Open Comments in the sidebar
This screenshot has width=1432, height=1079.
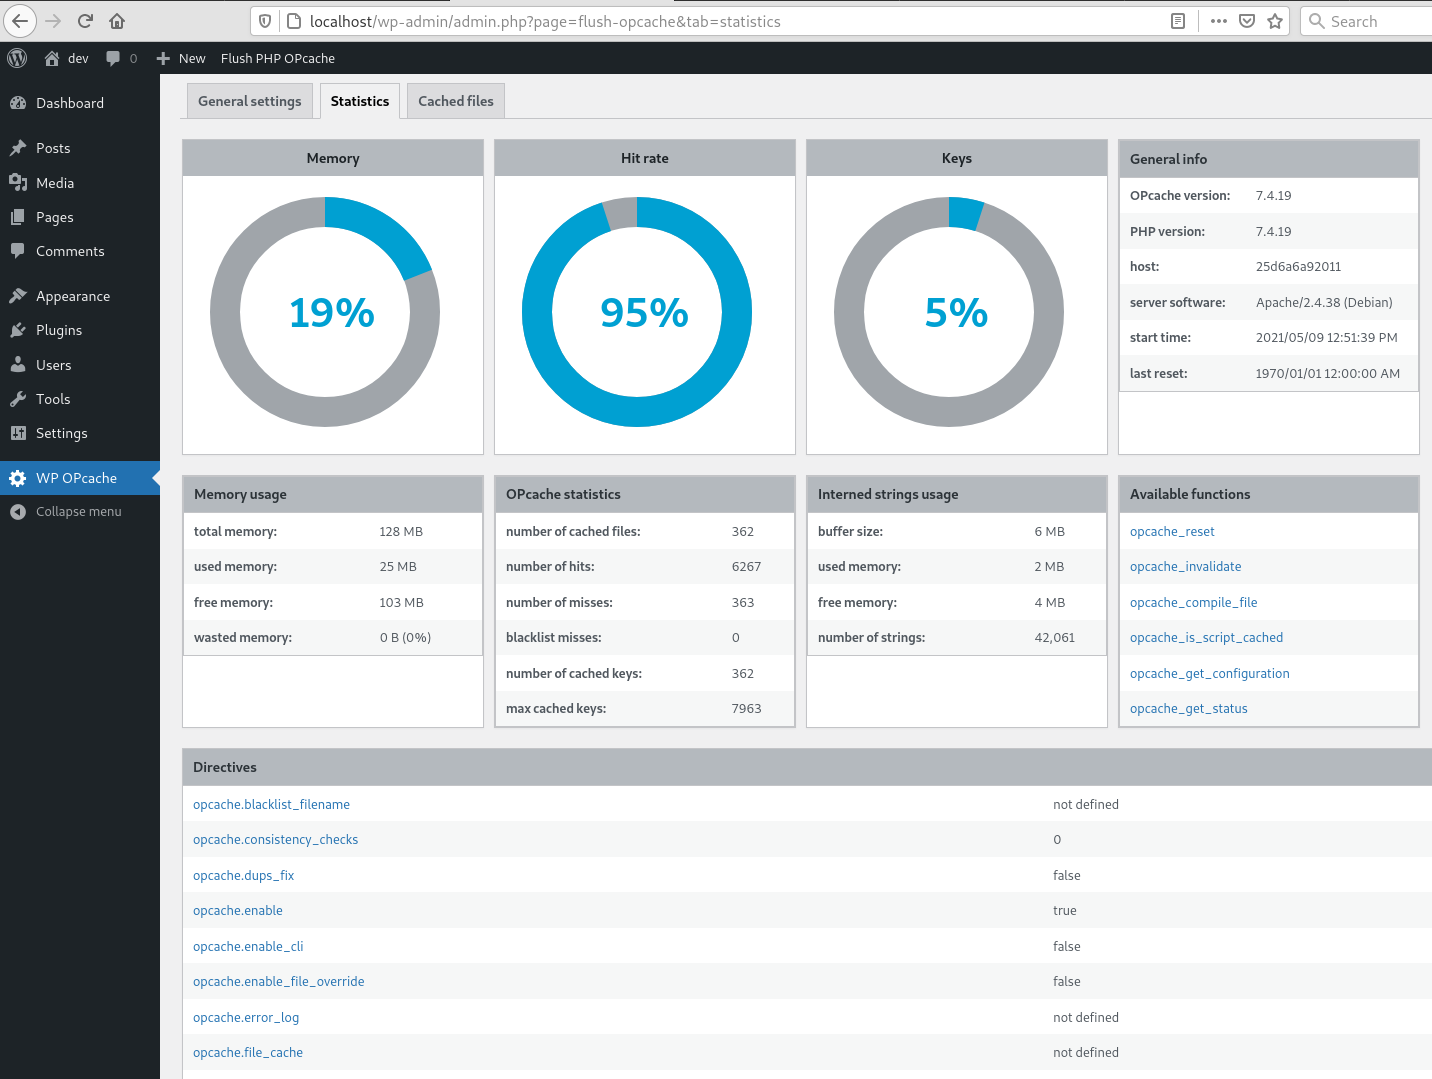(x=80, y=251)
